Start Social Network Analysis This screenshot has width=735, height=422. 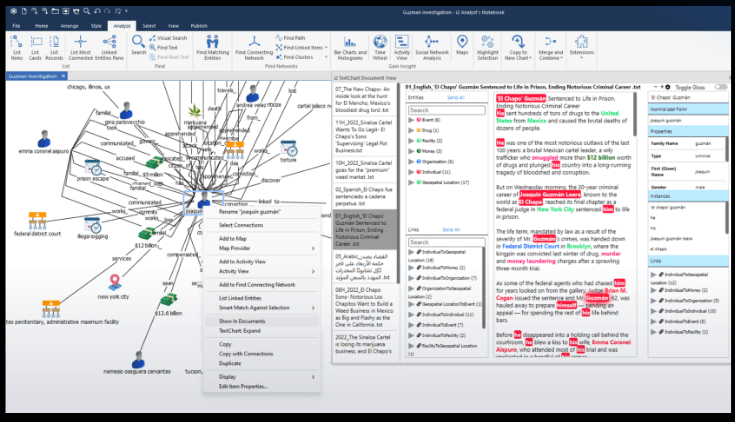tap(432, 47)
